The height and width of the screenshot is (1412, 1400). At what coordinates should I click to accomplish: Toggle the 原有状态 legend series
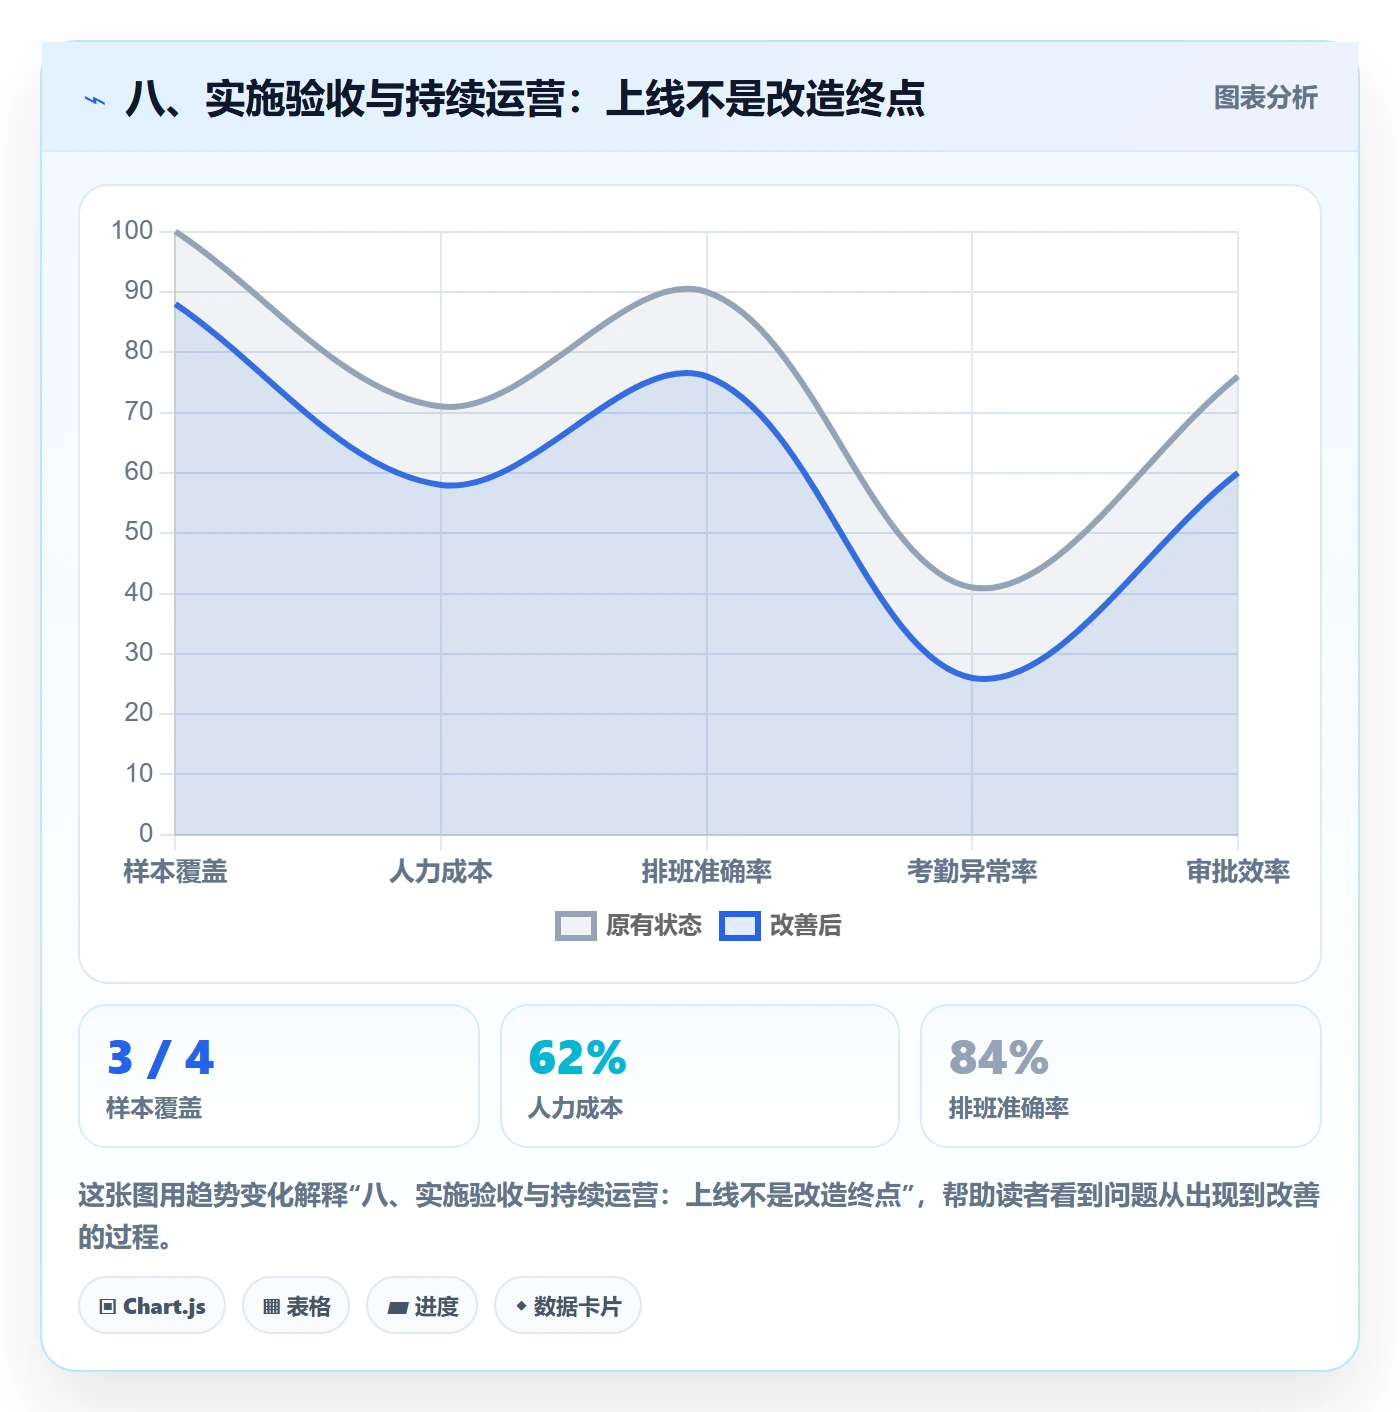point(628,925)
